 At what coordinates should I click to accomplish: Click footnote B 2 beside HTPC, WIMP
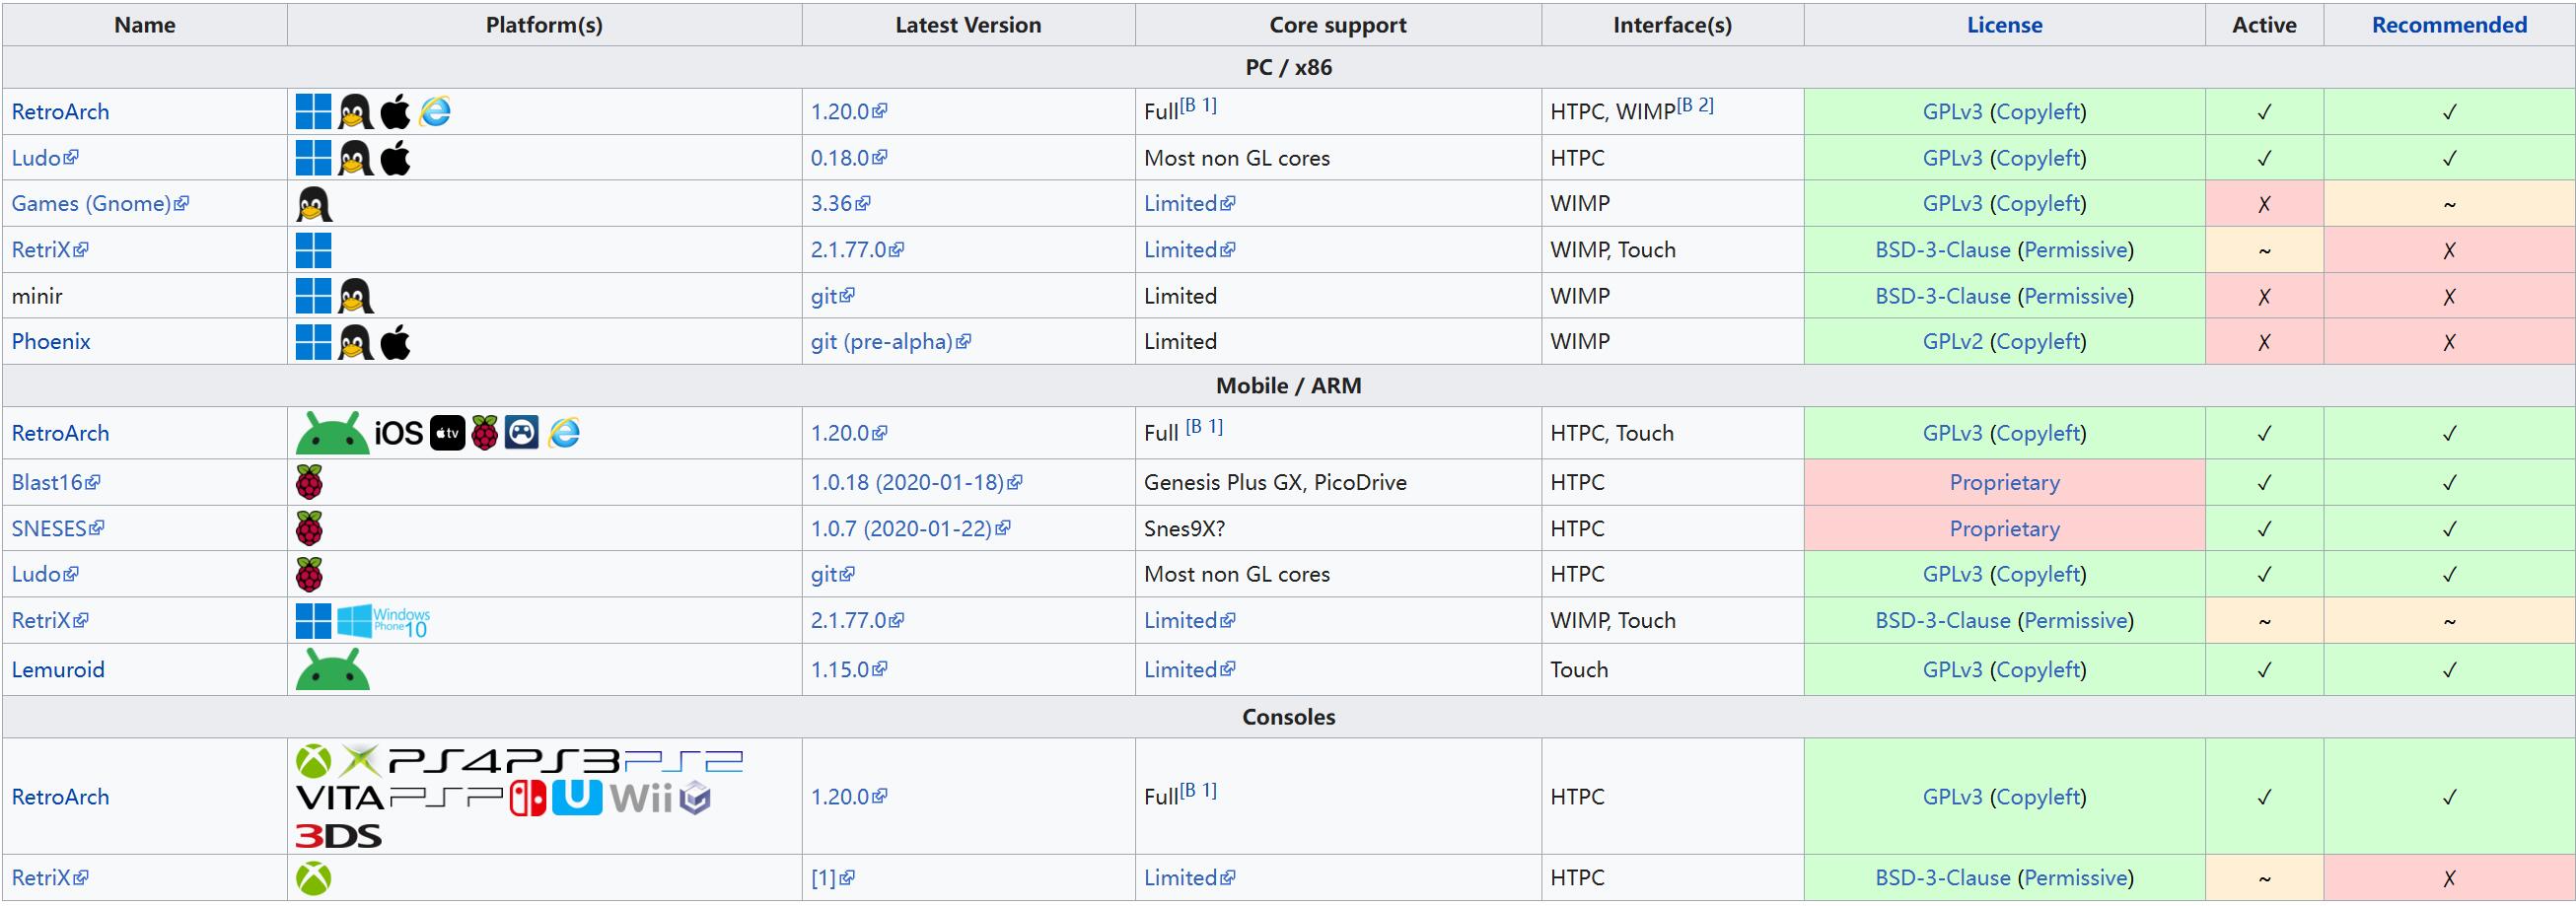point(1695,105)
